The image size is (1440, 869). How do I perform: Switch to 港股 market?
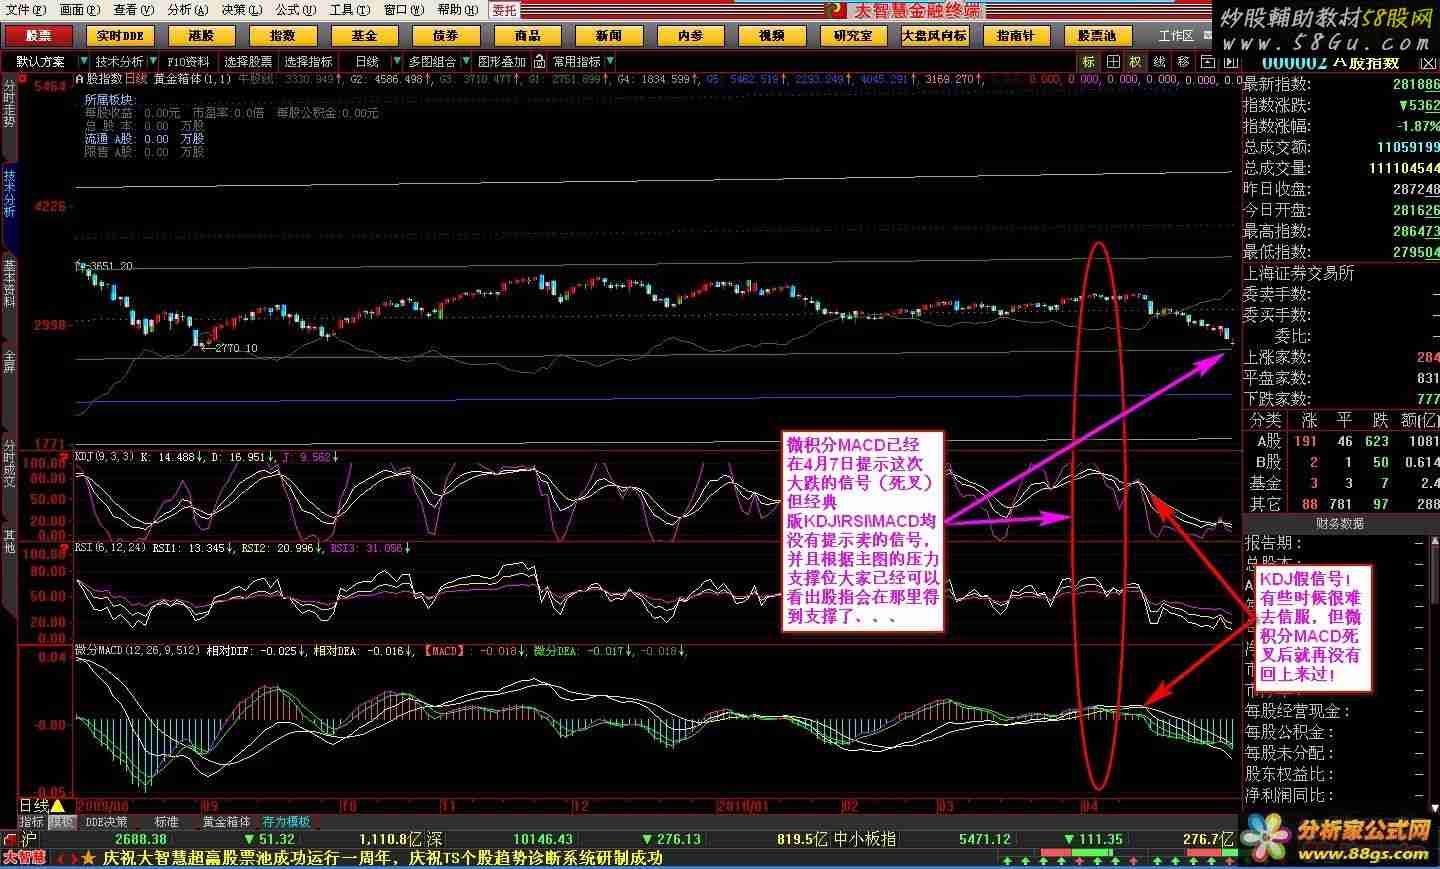click(201, 36)
